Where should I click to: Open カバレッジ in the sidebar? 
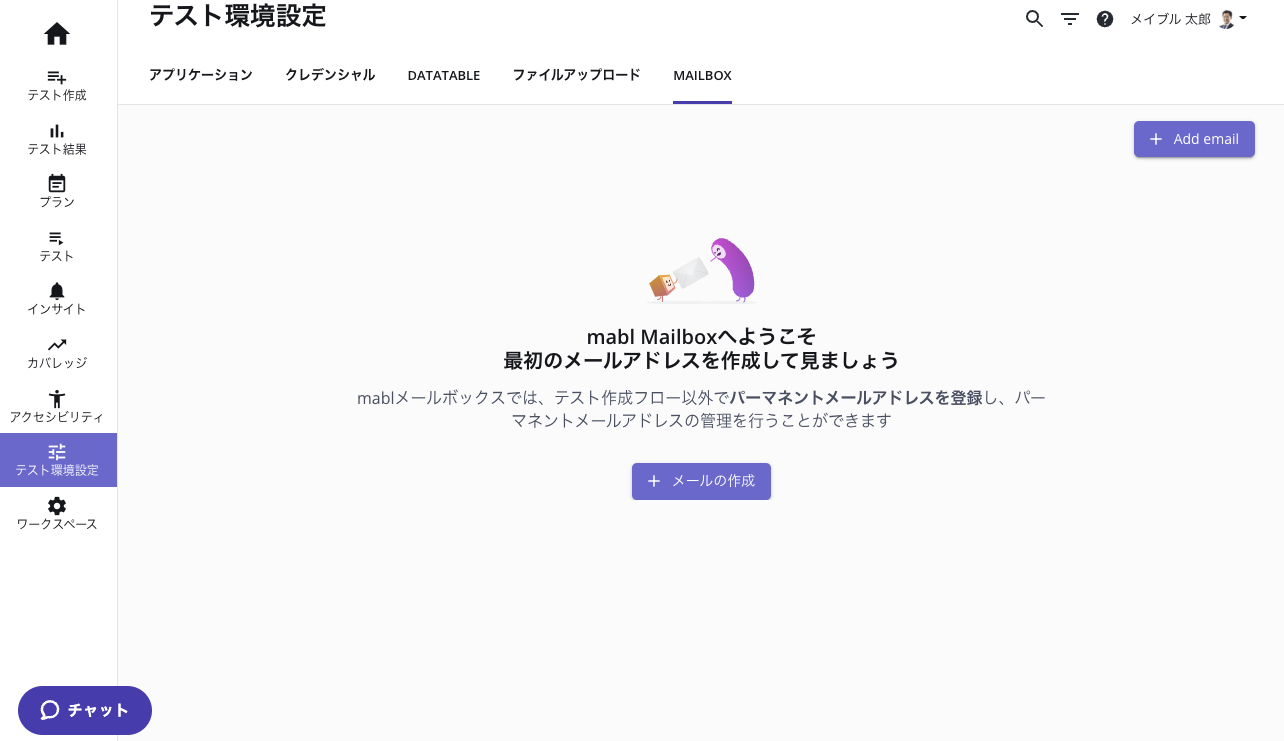point(57,353)
